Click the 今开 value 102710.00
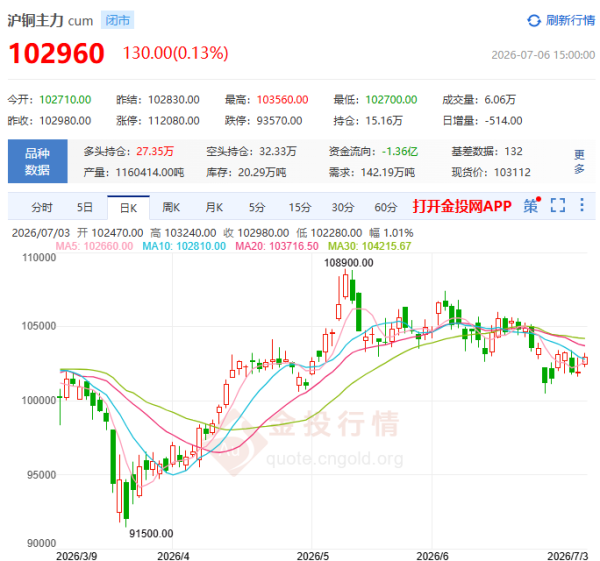Image resolution: width=600 pixels, height=561 pixels. pos(65,100)
